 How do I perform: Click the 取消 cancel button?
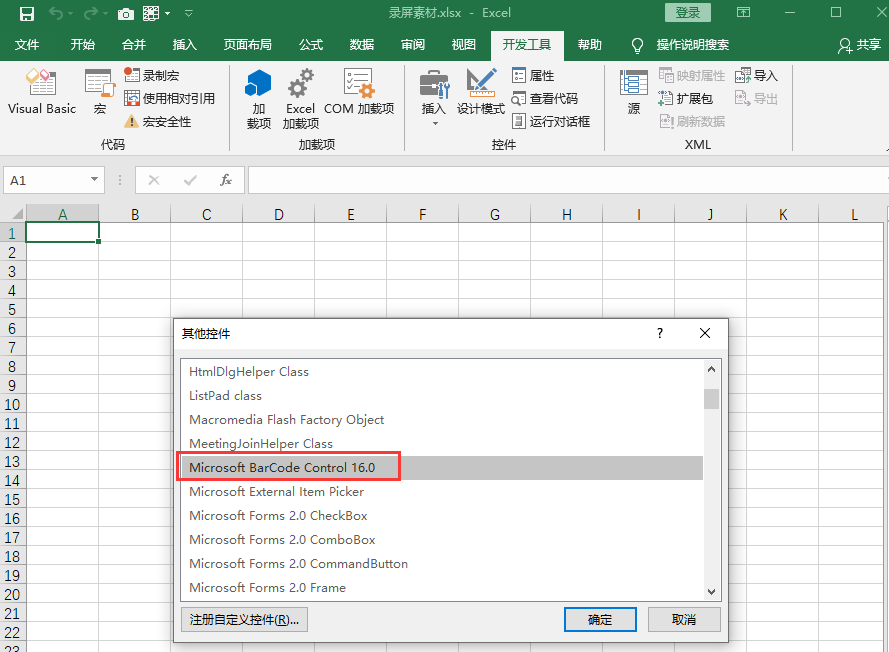tap(684, 620)
